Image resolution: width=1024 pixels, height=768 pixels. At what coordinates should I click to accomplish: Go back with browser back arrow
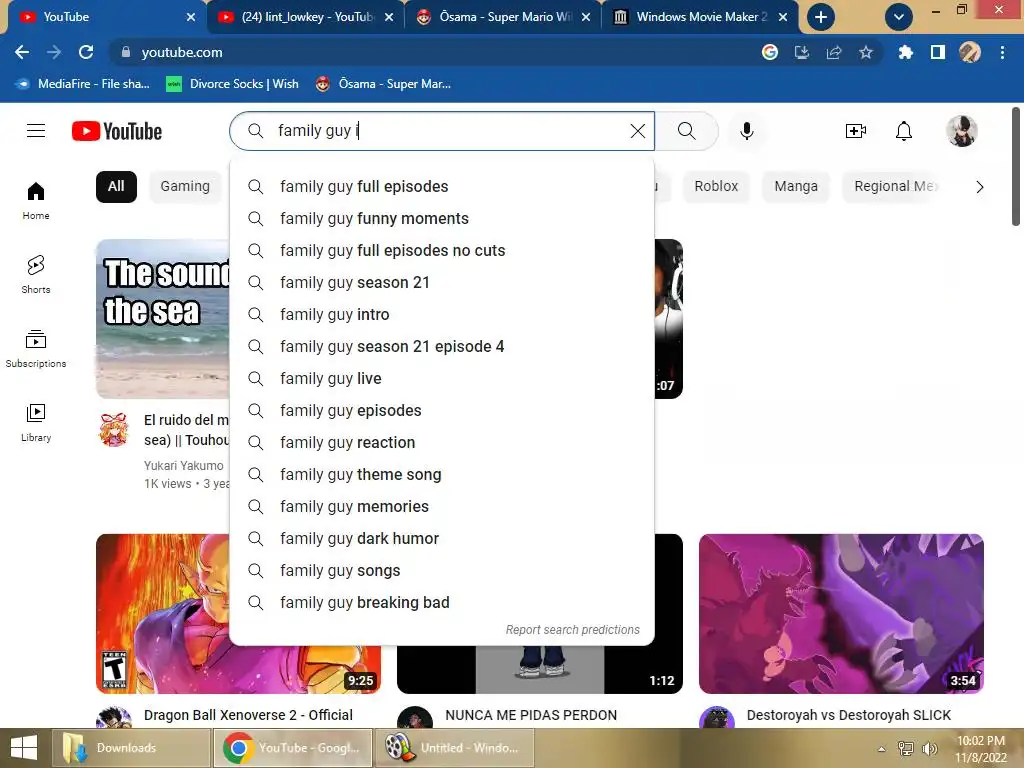[22, 52]
